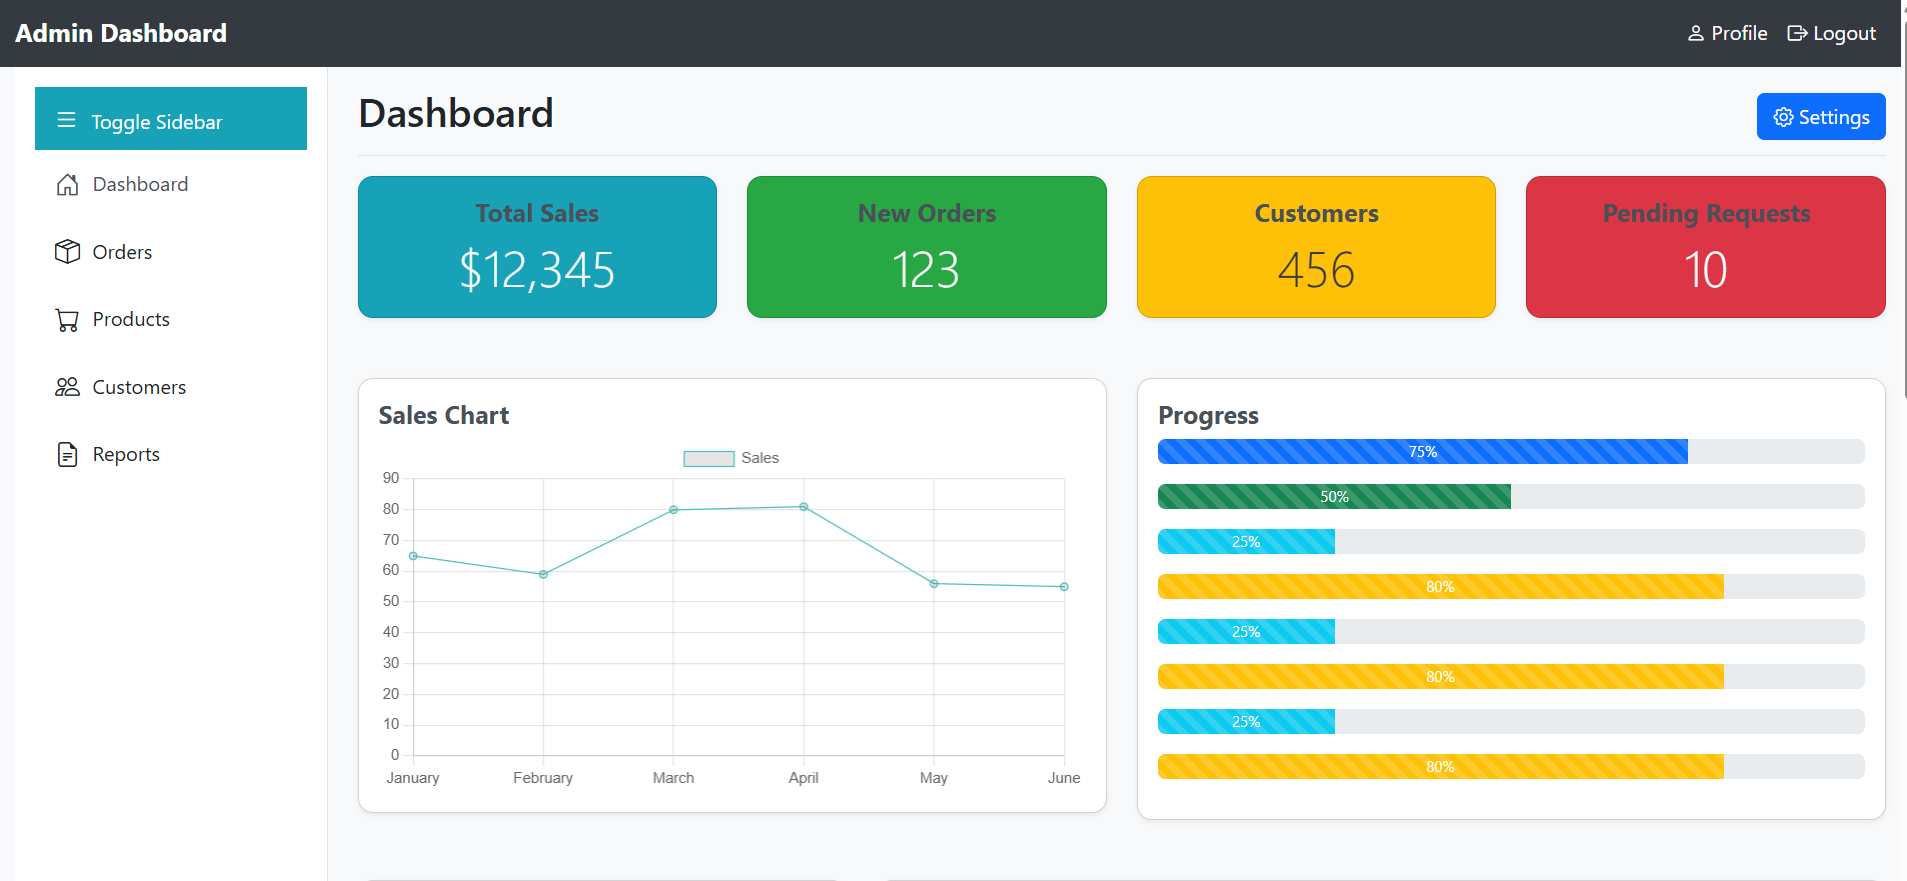Viewport: 1907px width, 881px height.
Task: Click the Sales Chart heading
Action: [444, 416]
